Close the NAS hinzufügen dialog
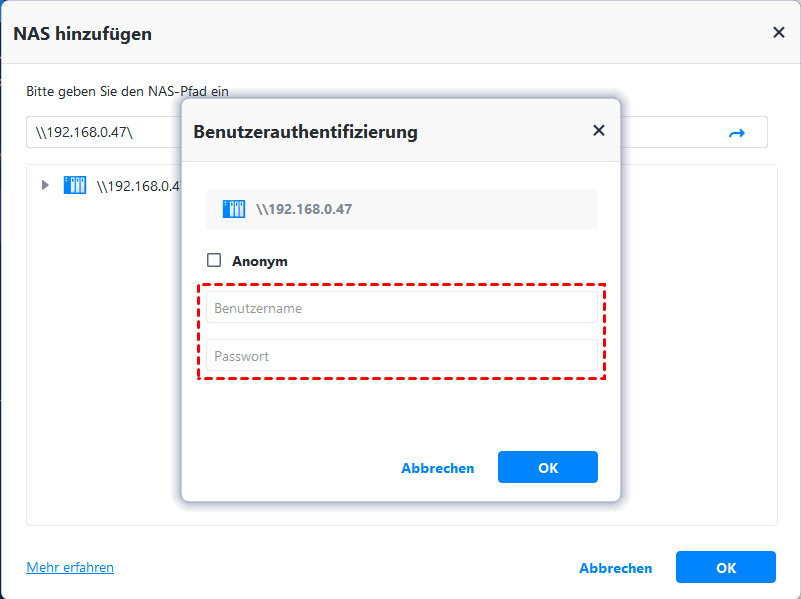This screenshot has height=599, width=801. click(x=778, y=32)
